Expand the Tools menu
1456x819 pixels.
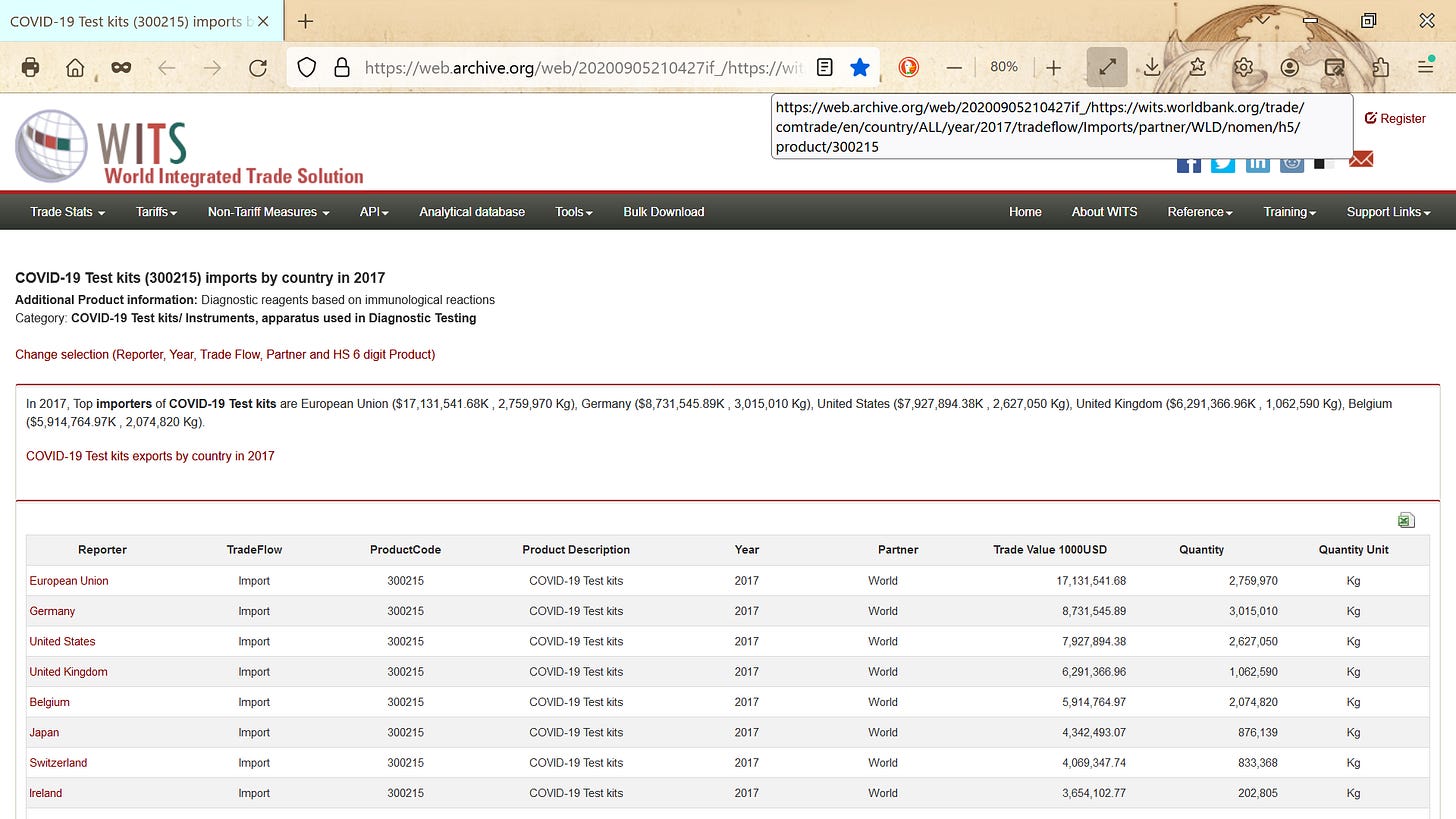(574, 212)
